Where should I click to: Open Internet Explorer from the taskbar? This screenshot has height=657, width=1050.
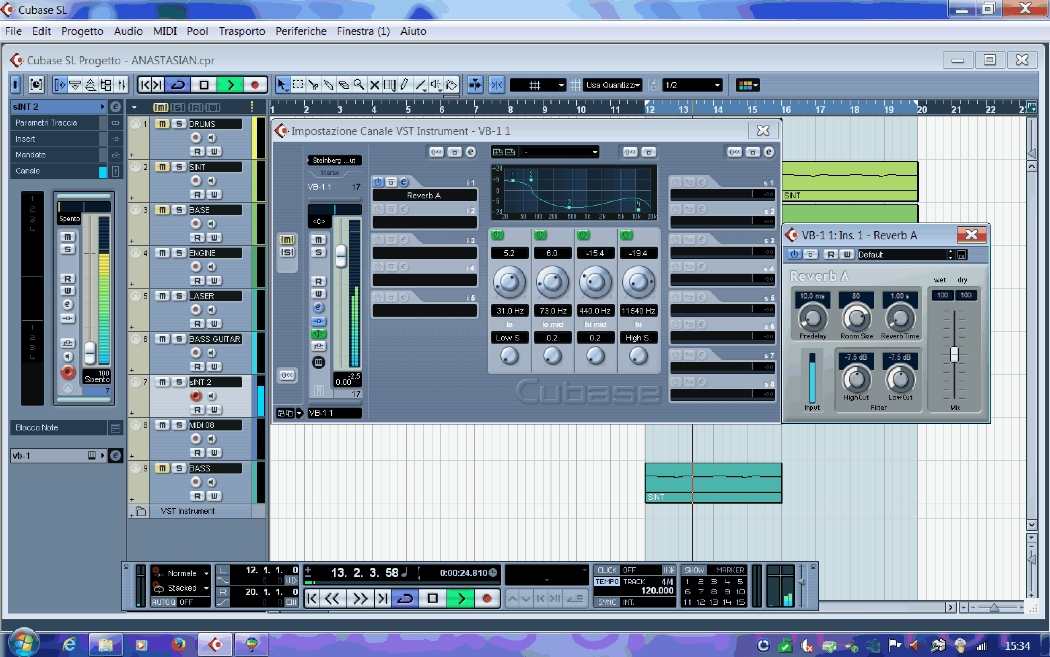[69, 645]
